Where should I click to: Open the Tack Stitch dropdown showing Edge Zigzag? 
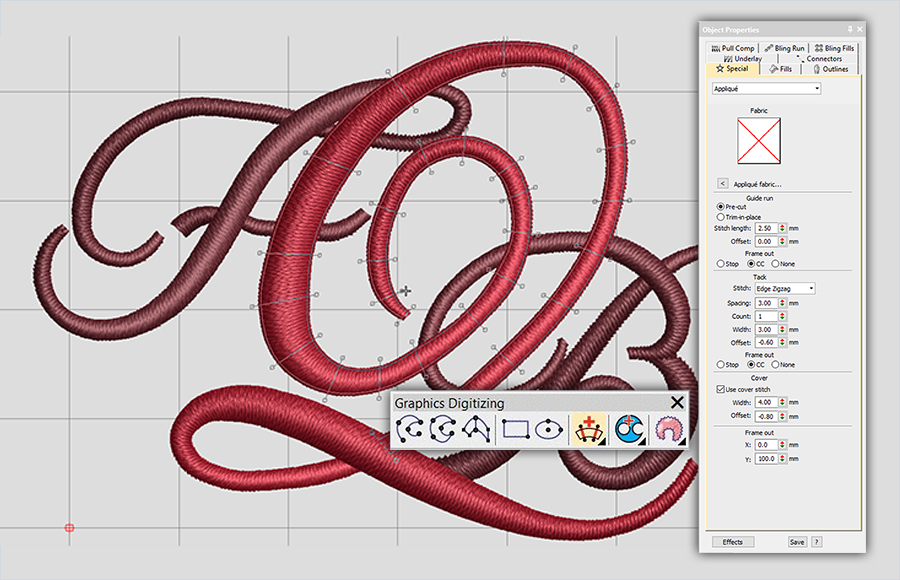810,287
